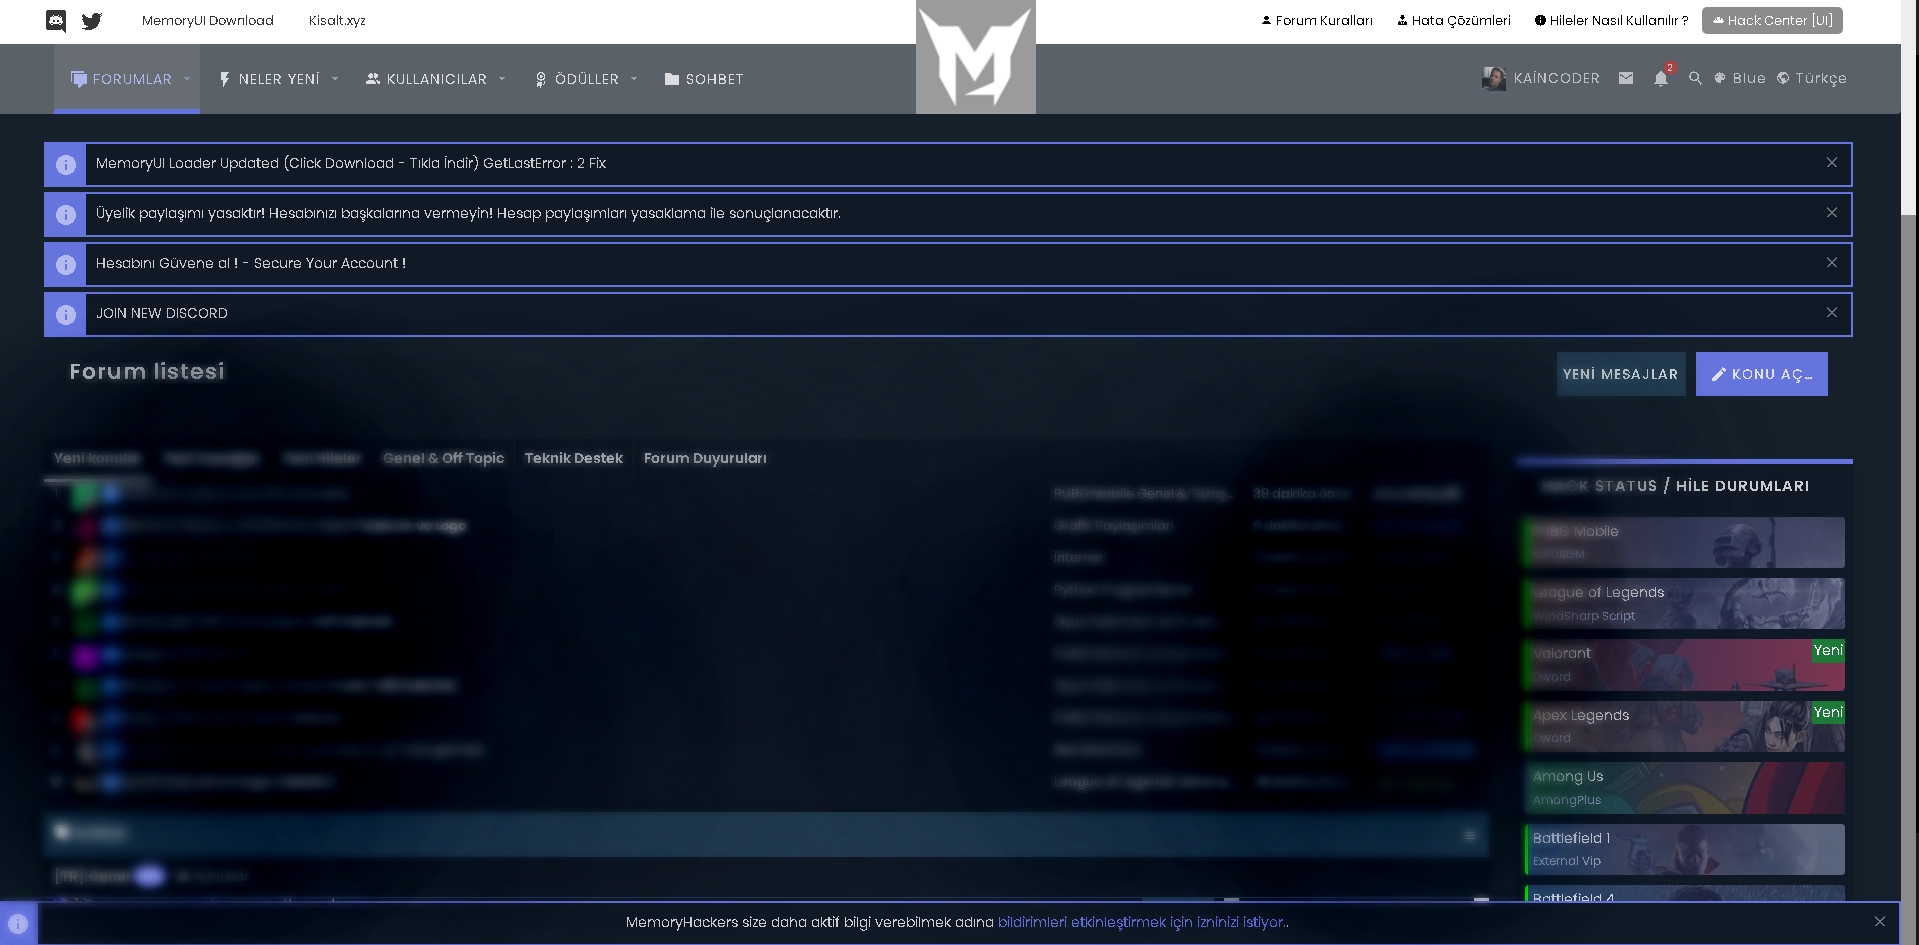
Task: Open the League of Legends status card
Action: click(x=1685, y=603)
